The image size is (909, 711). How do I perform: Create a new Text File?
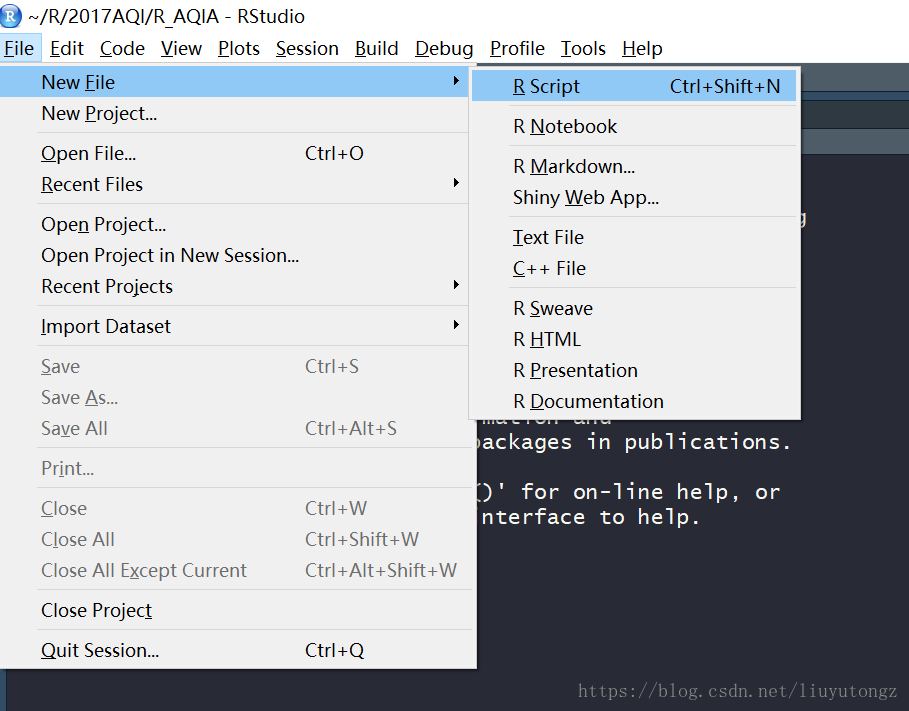[x=634, y=238]
